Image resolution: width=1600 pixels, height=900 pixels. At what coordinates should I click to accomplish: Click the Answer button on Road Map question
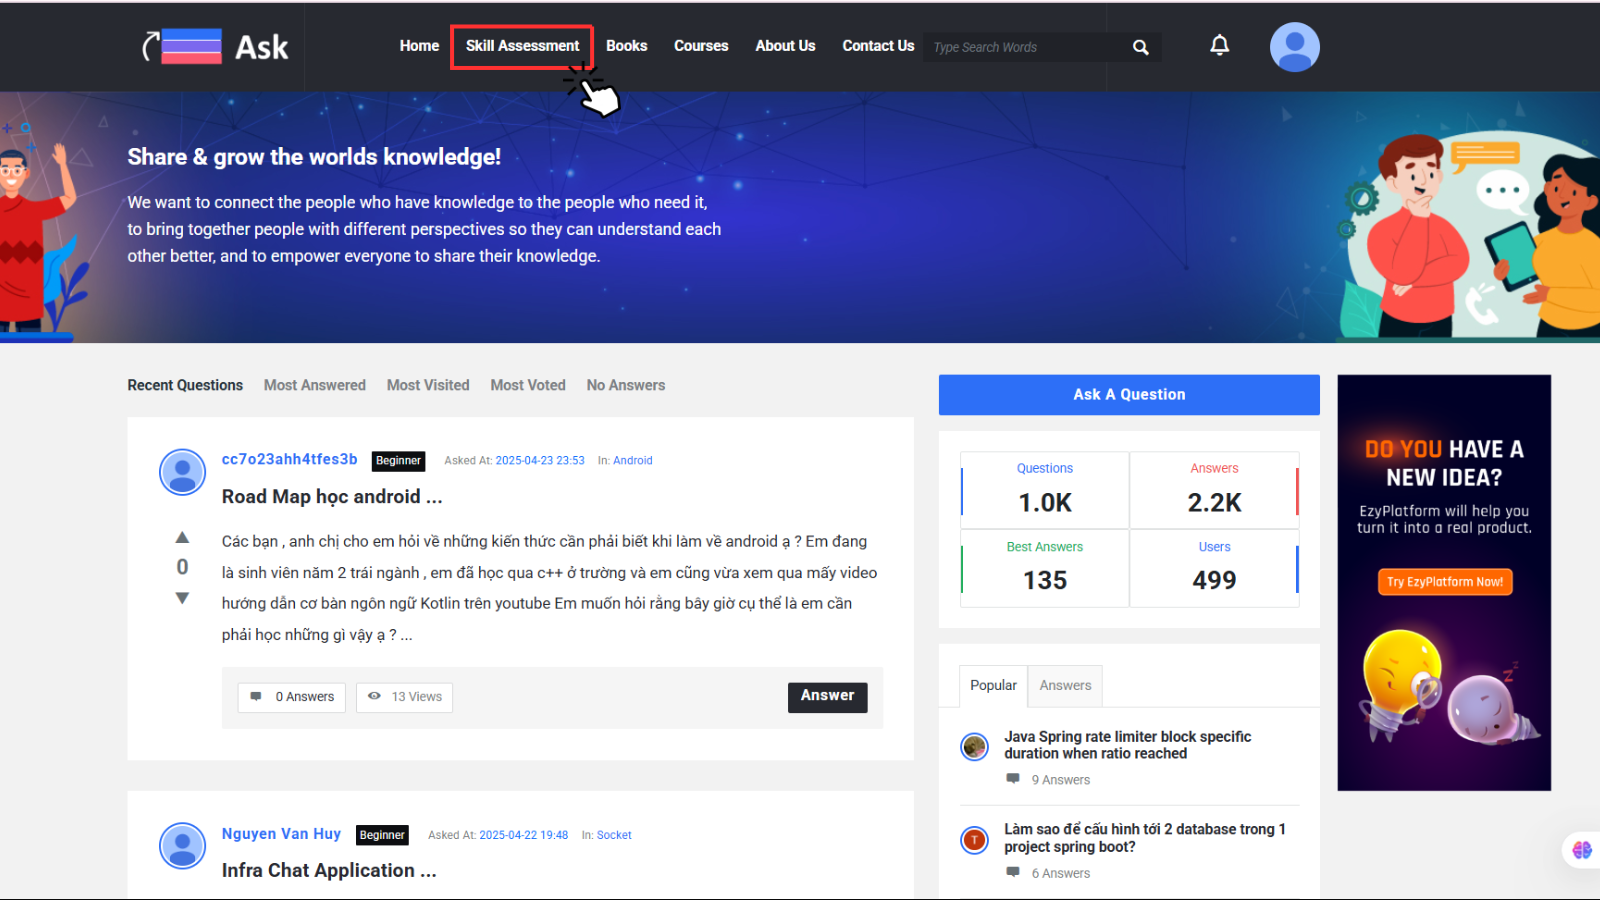pyautogui.click(x=827, y=696)
